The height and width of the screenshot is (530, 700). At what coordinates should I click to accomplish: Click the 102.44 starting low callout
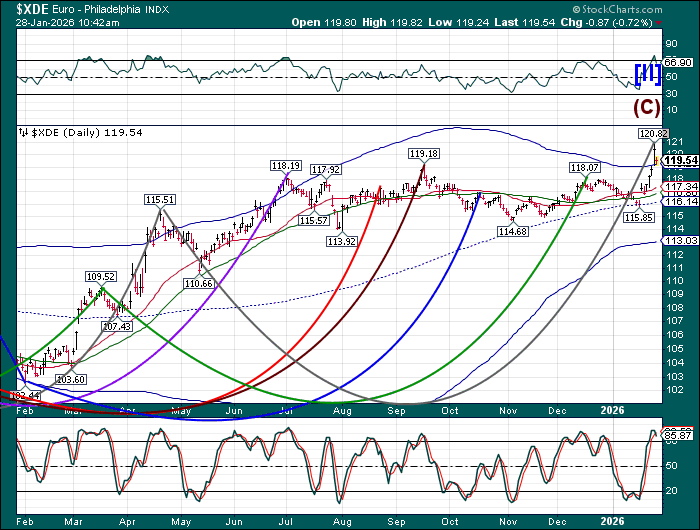coord(22,397)
